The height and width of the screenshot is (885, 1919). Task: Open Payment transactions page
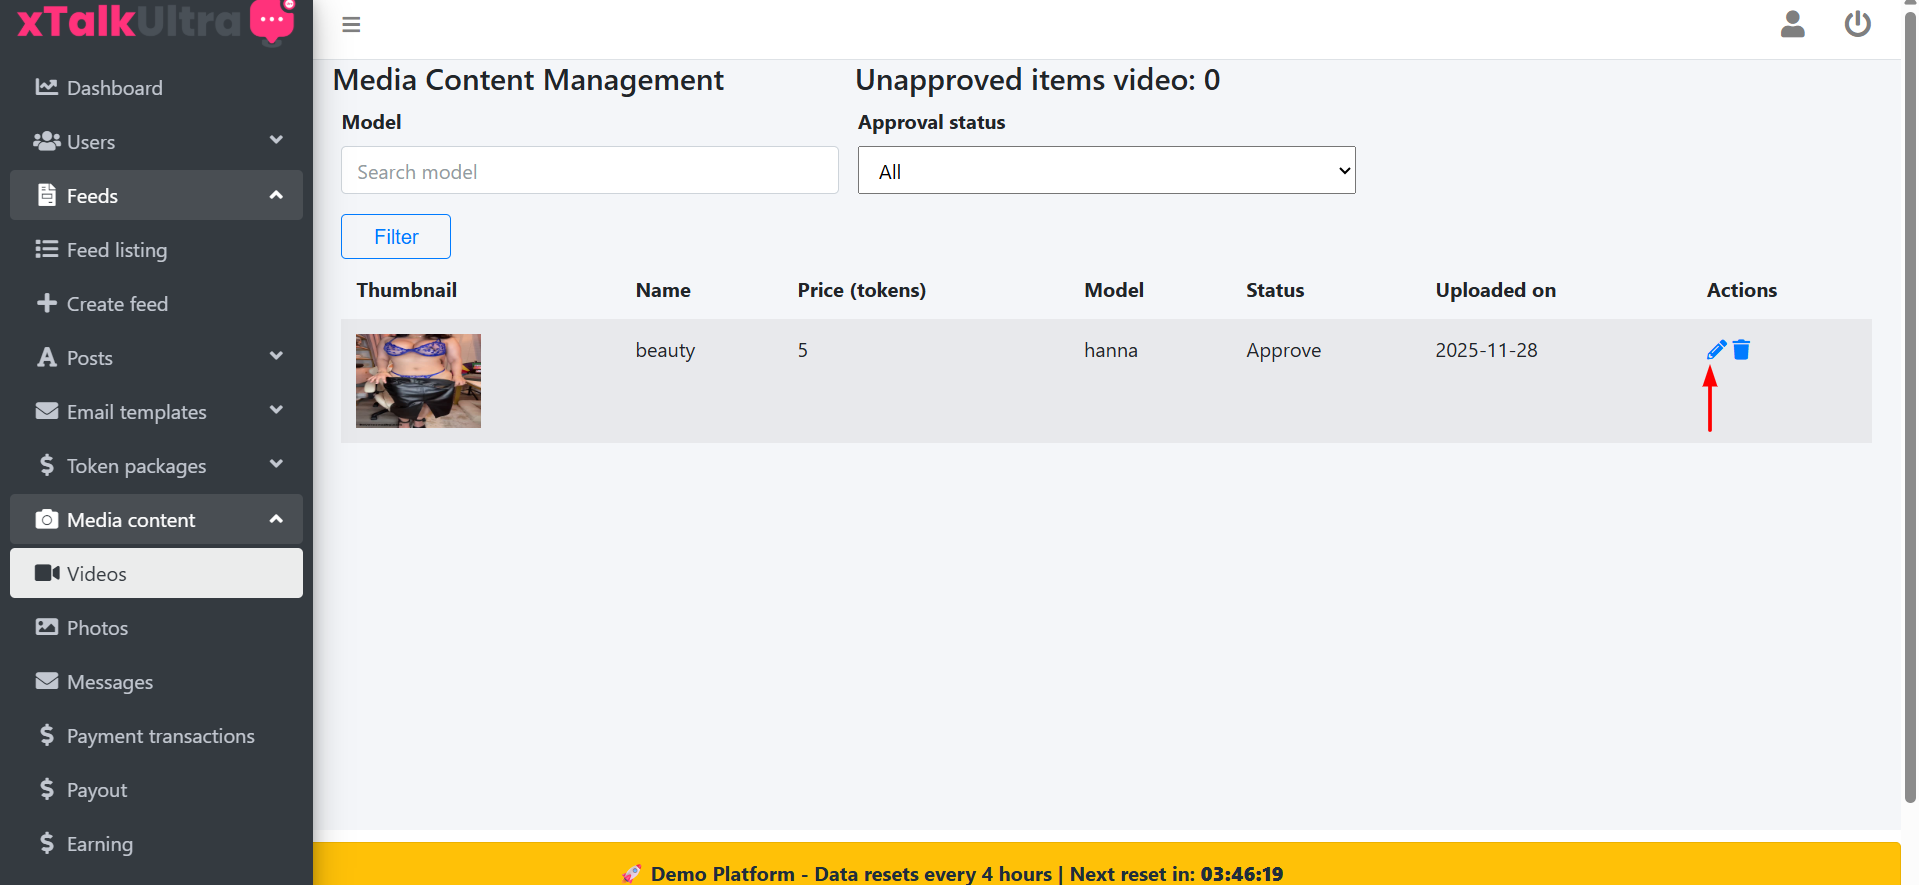[160, 736]
